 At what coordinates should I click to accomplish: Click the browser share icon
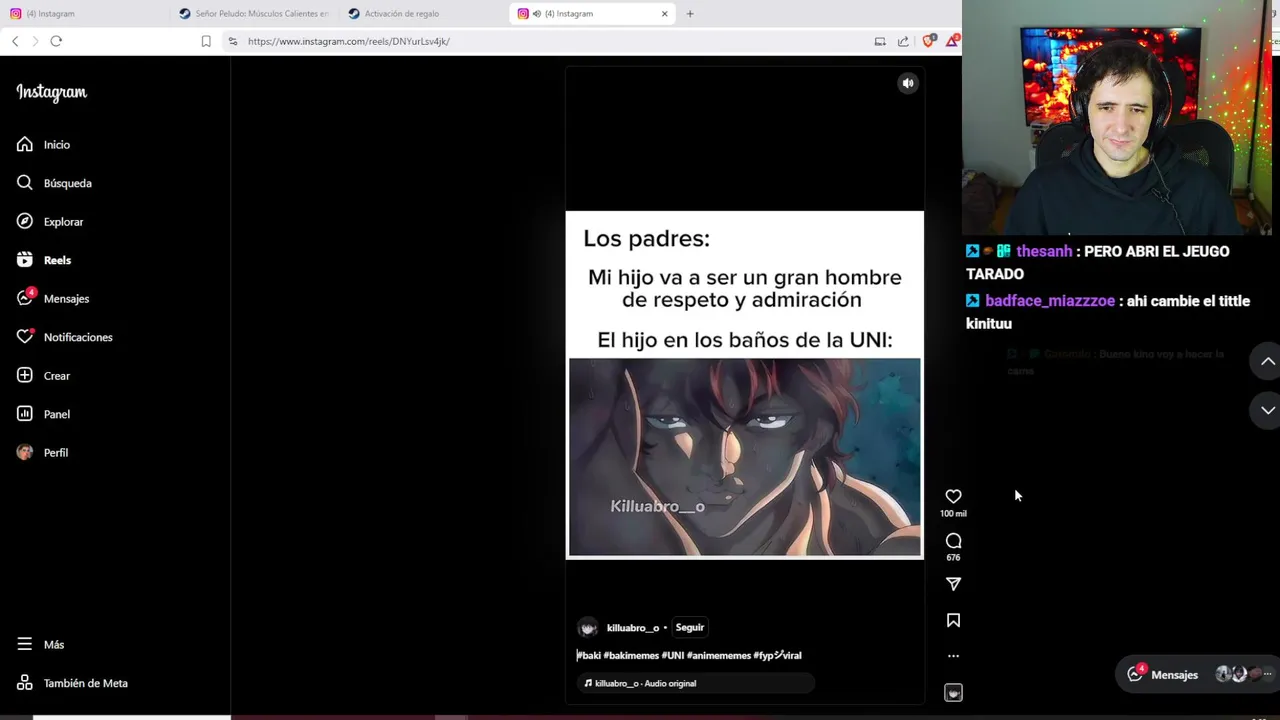click(x=903, y=41)
